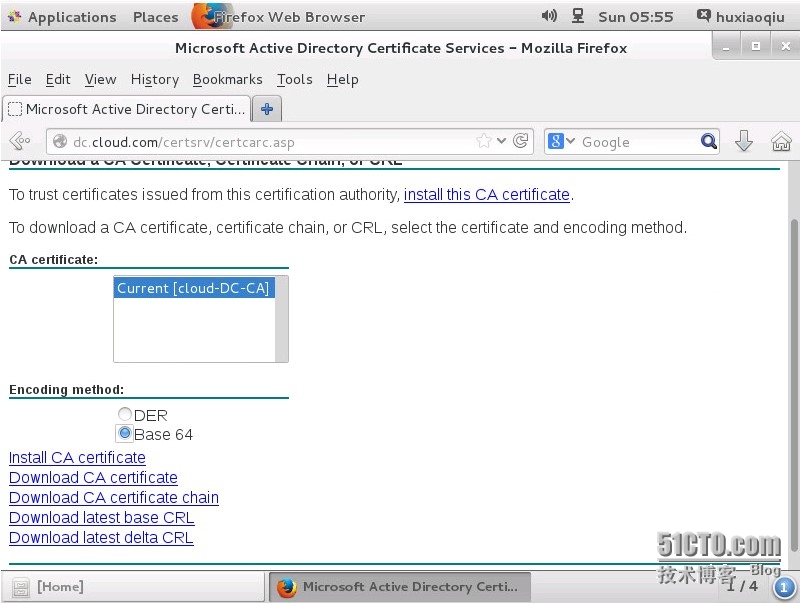The width and height of the screenshot is (800, 603).
Task: Switch to [Home] window in taskbar
Action: [133, 587]
